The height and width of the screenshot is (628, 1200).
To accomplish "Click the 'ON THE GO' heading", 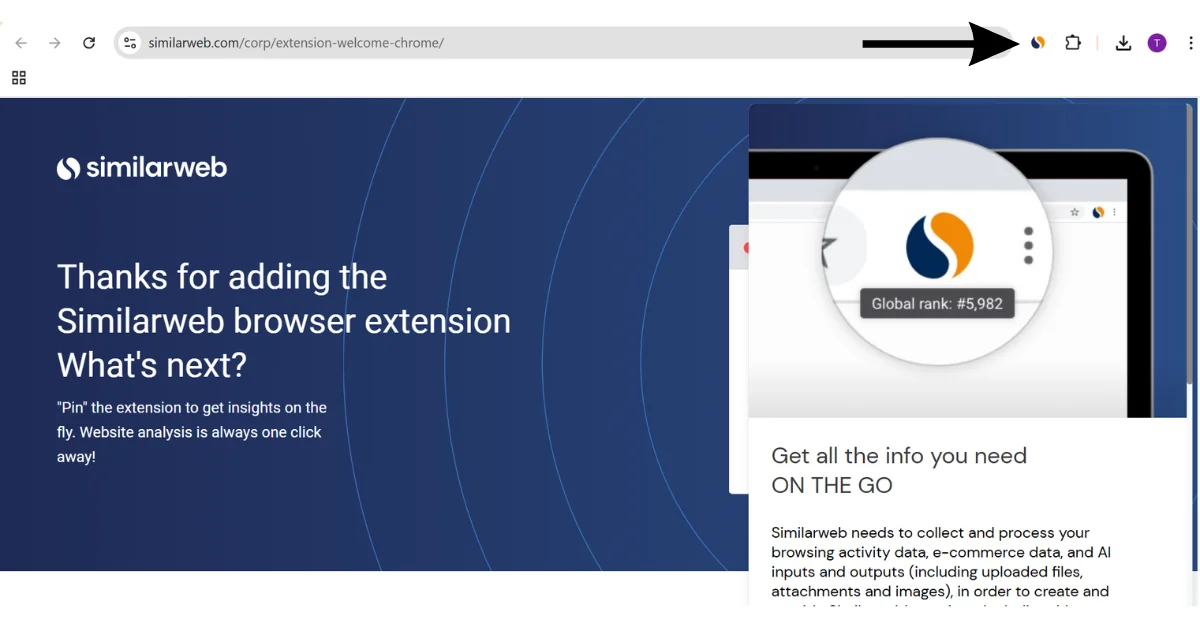I will click(x=832, y=486).
